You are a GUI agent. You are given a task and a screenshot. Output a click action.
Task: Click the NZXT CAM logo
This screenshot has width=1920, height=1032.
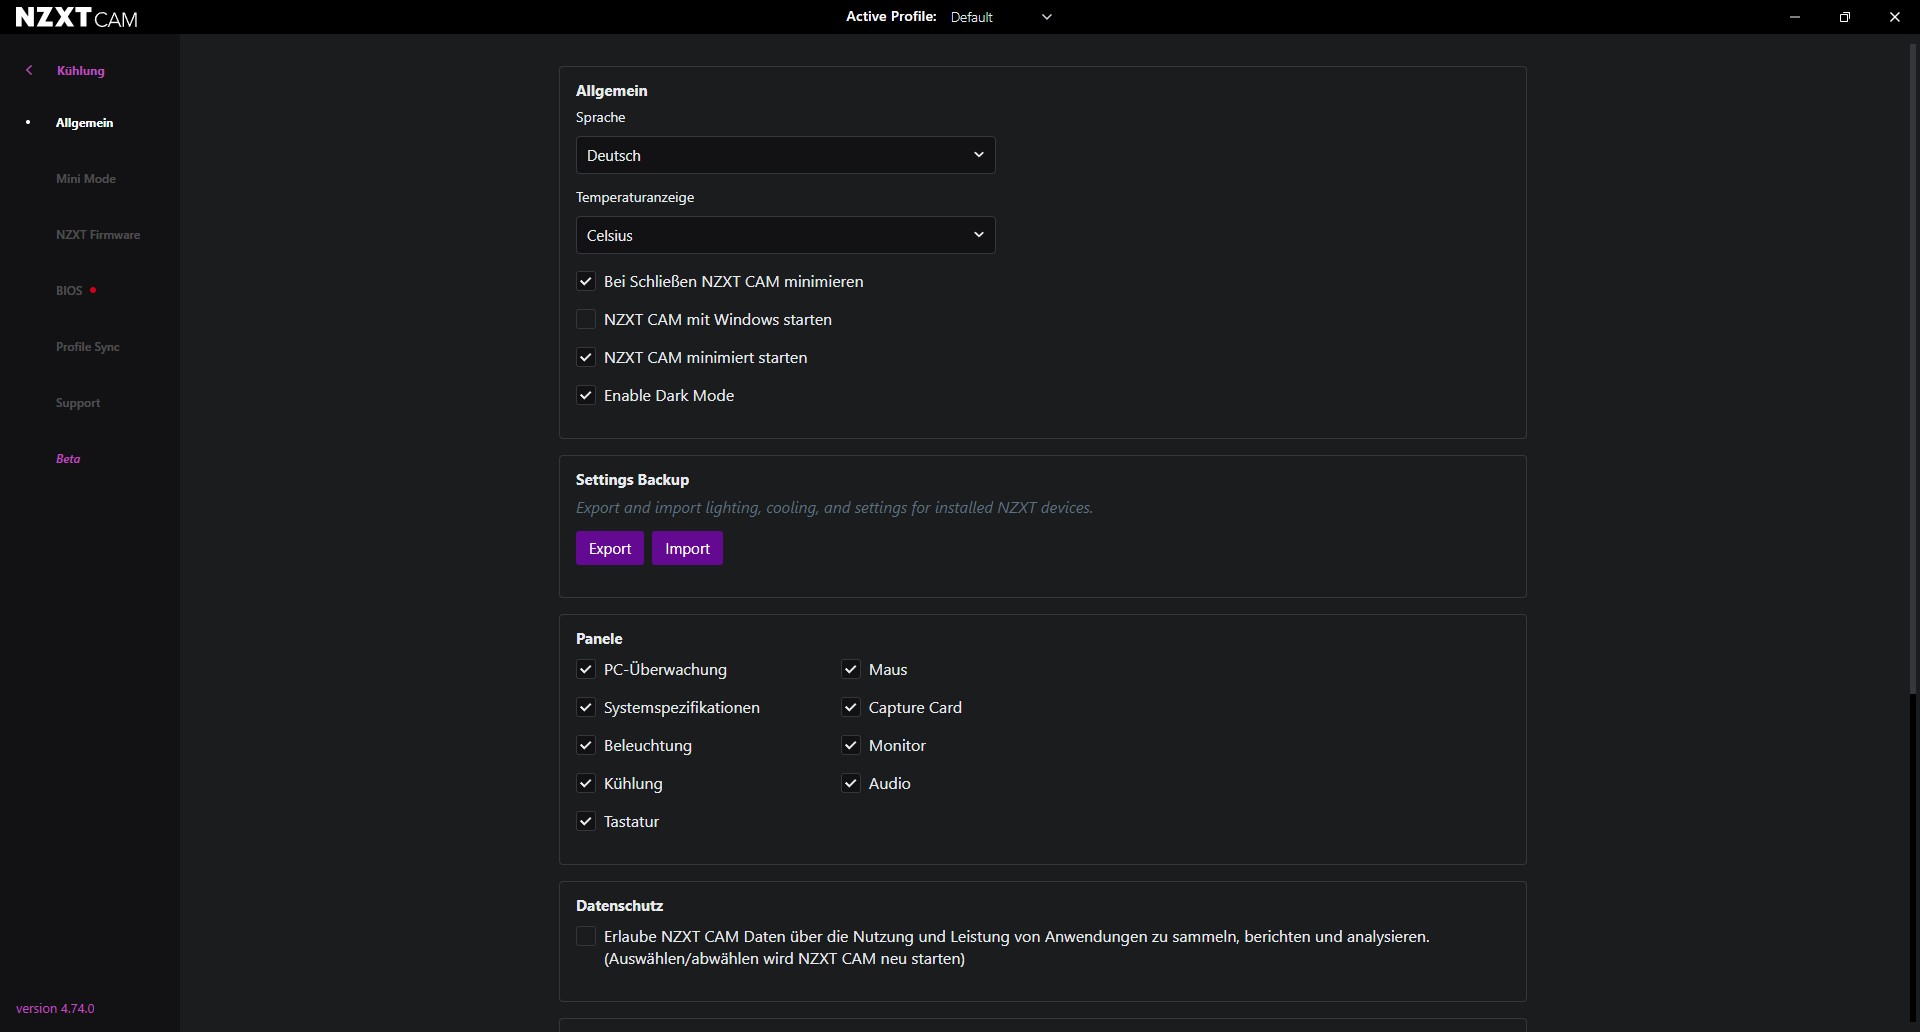coord(77,17)
